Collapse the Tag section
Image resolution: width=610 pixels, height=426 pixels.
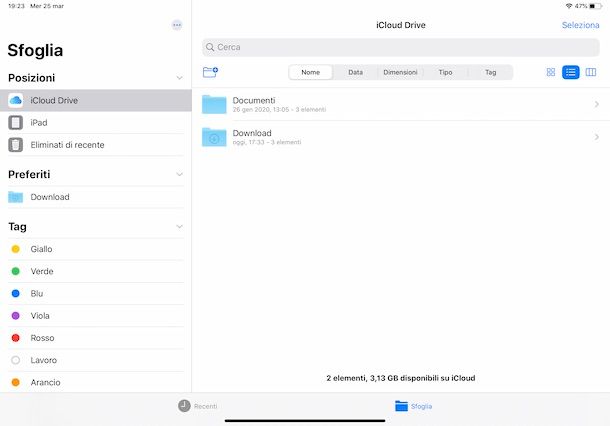(179, 226)
